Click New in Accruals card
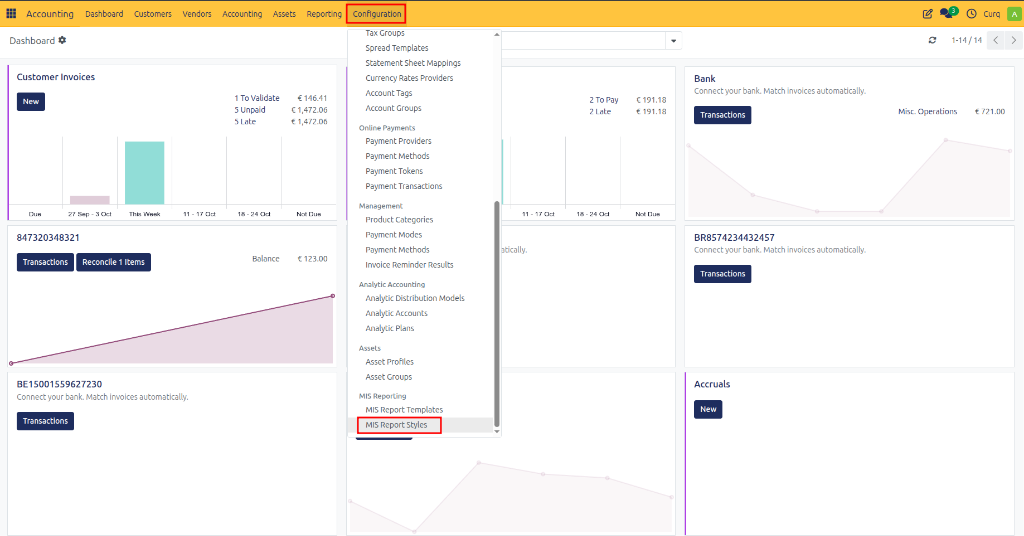The width and height of the screenshot is (1024, 536). pos(708,409)
